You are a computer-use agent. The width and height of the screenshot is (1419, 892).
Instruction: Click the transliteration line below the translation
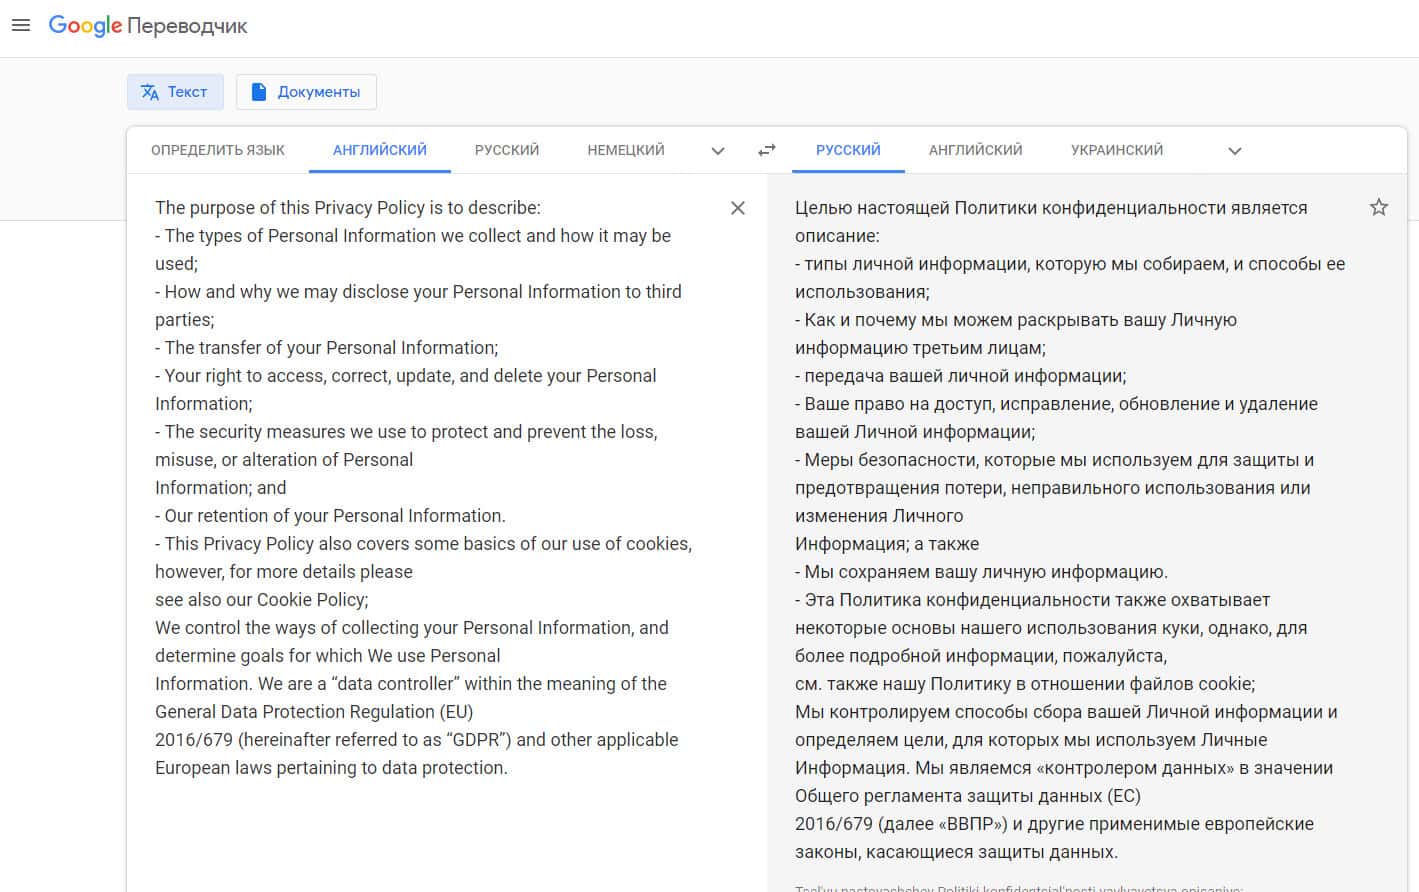pos(1018,887)
